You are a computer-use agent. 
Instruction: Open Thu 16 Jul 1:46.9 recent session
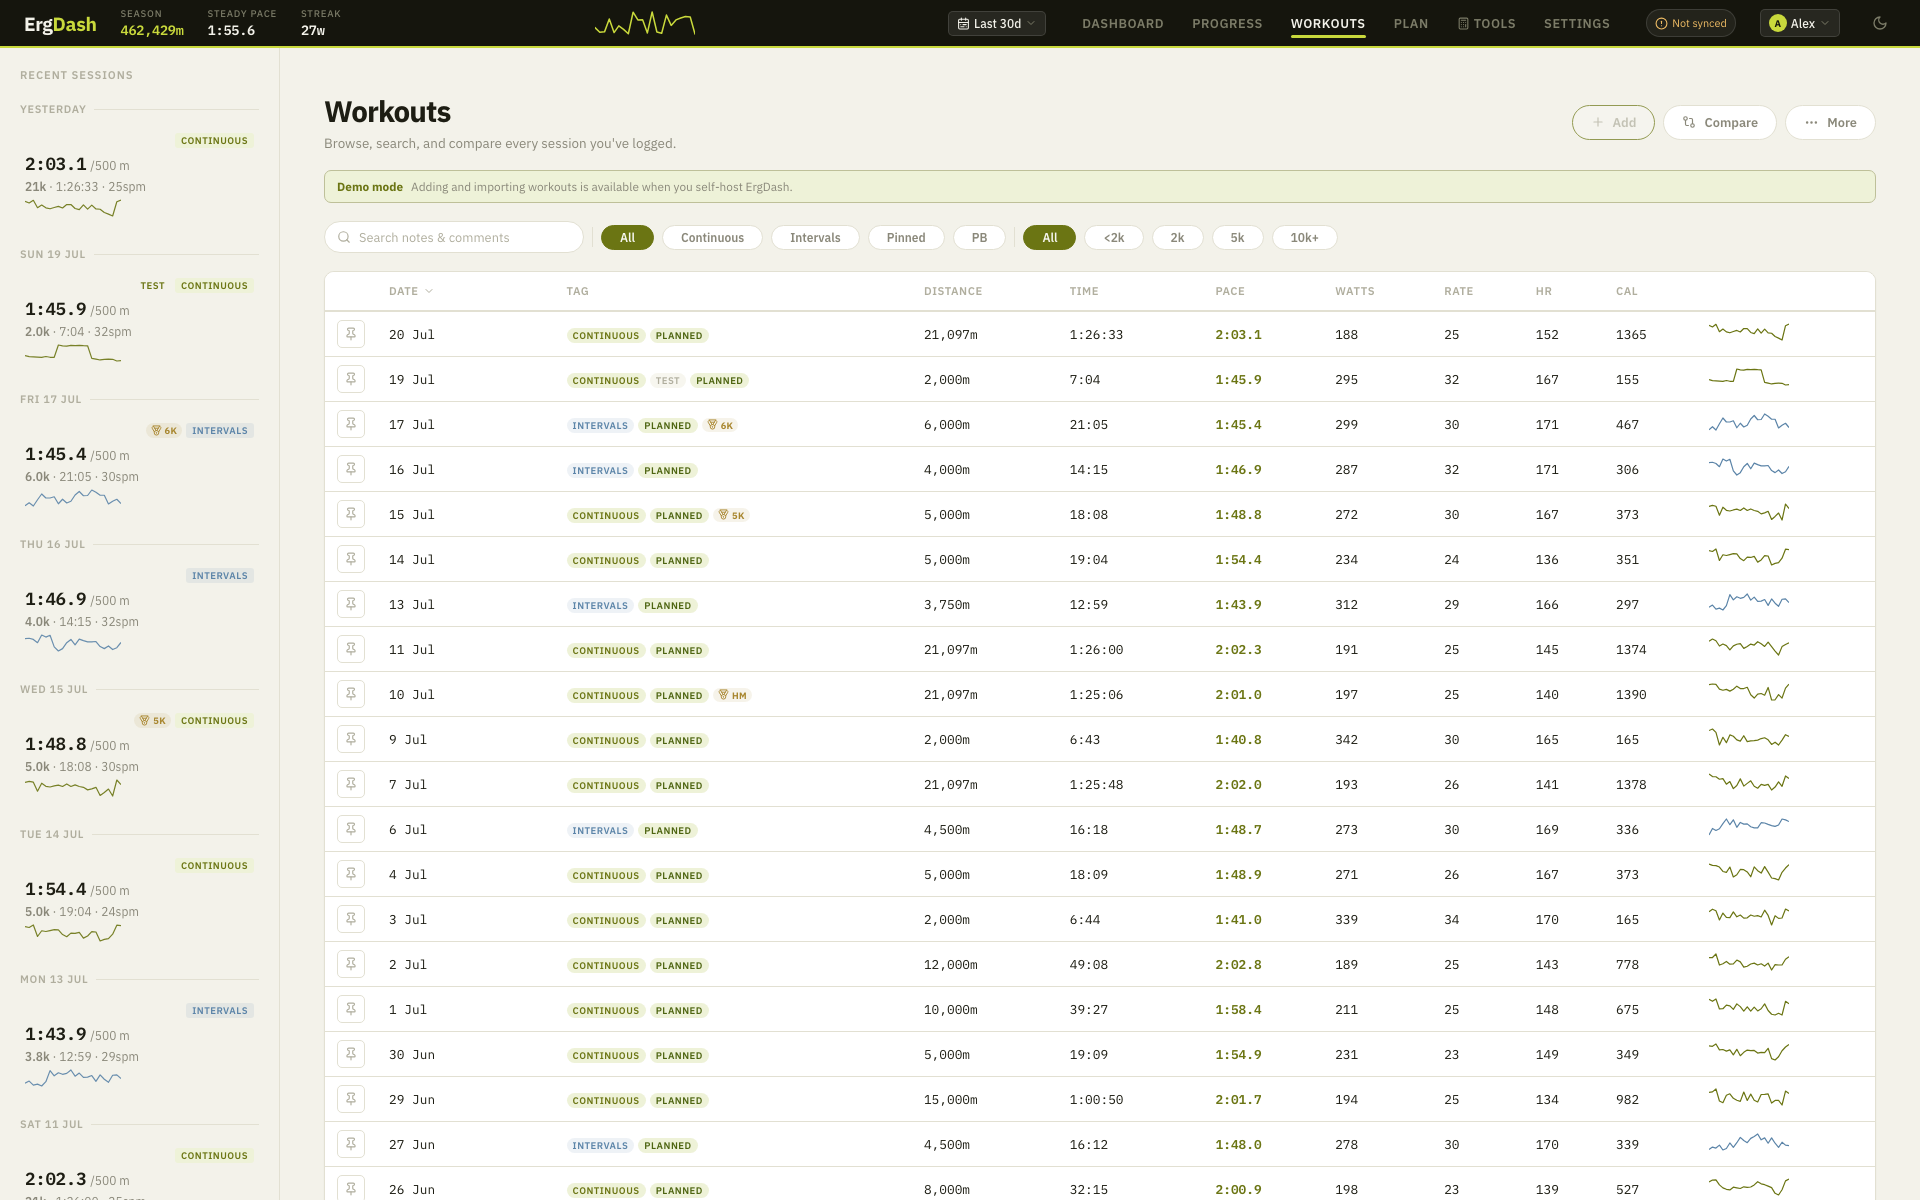(139, 611)
